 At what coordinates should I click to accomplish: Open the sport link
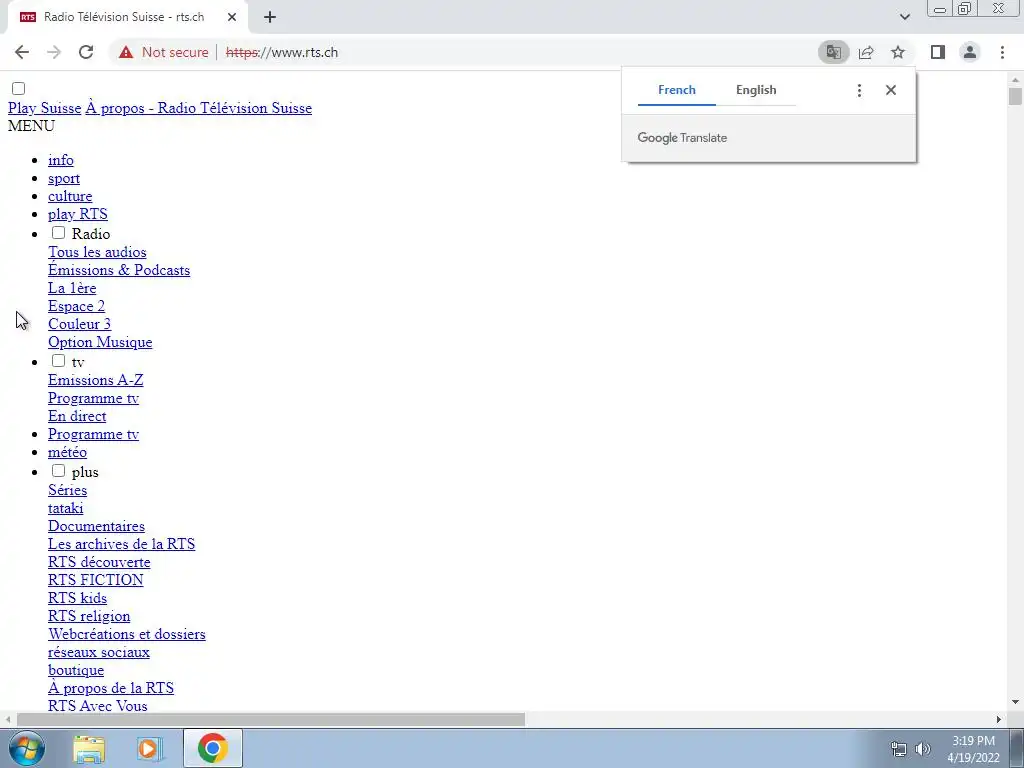64,178
